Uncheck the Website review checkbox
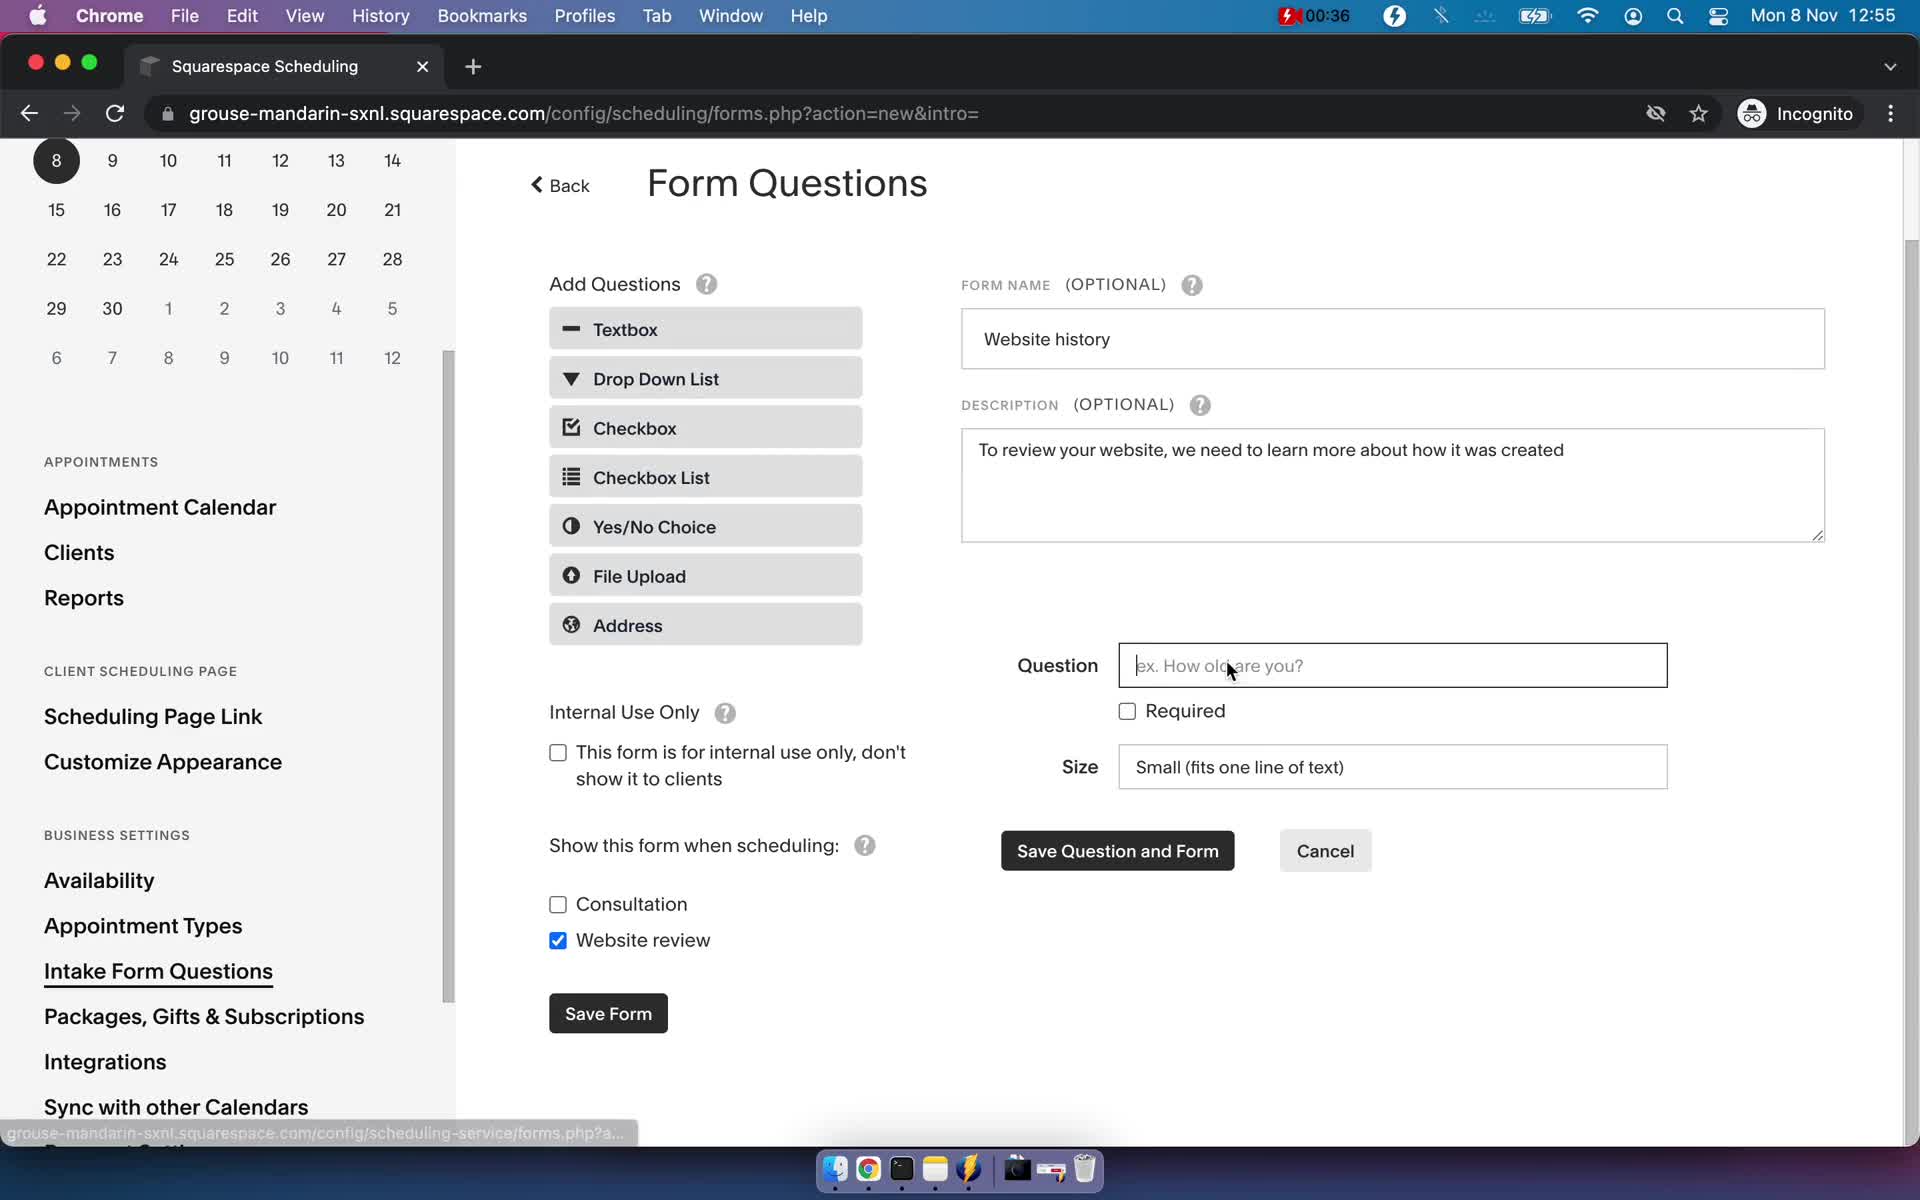The width and height of the screenshot is (1920, 1200). coord(558,941)
